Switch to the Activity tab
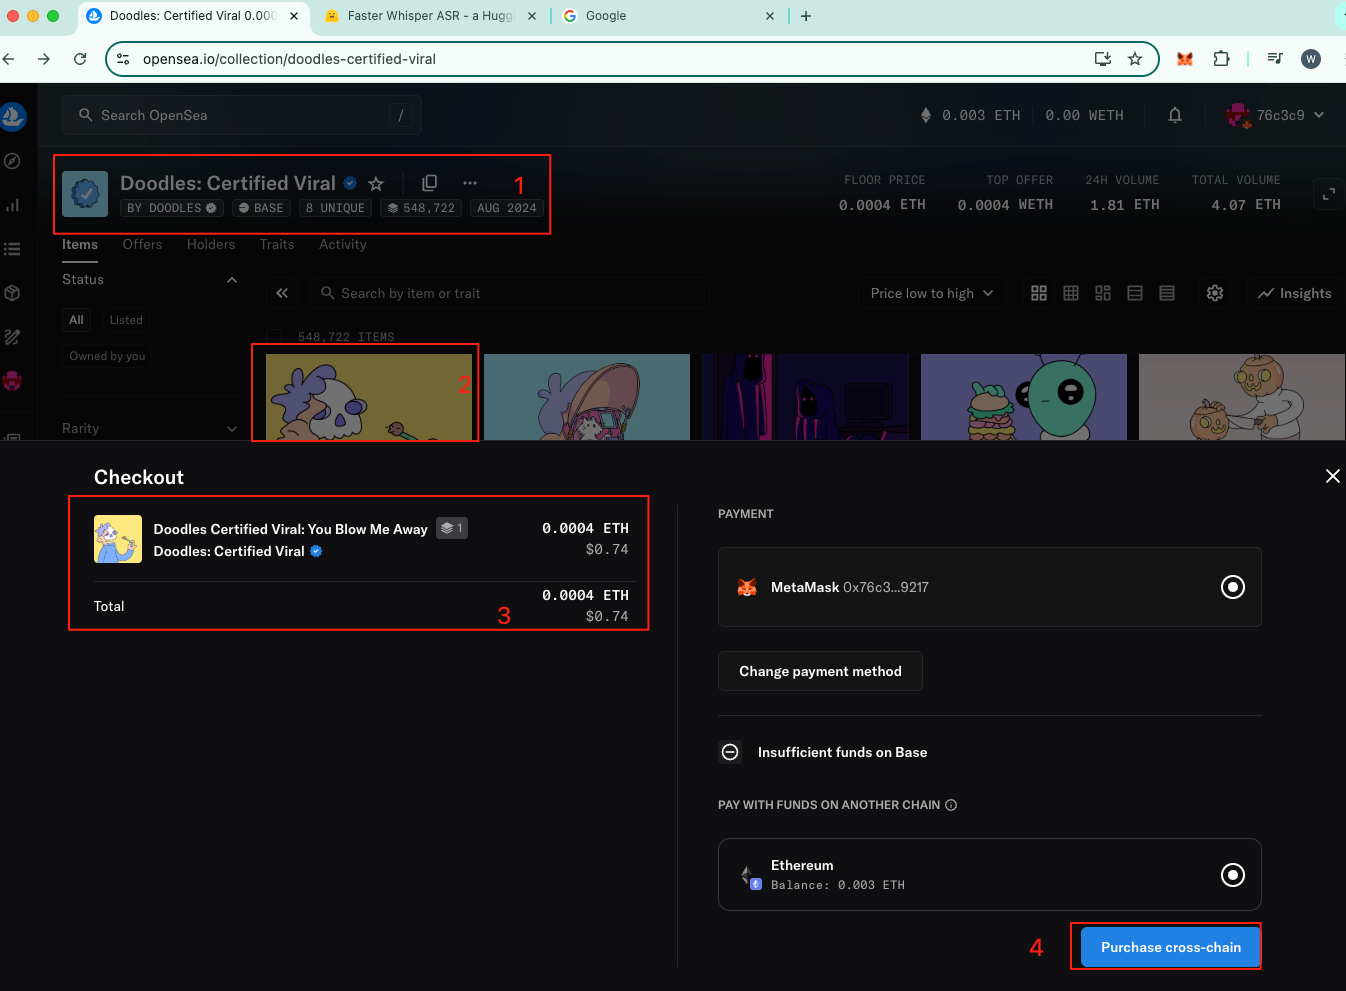 pyautogui.click(x=342, y=244)
